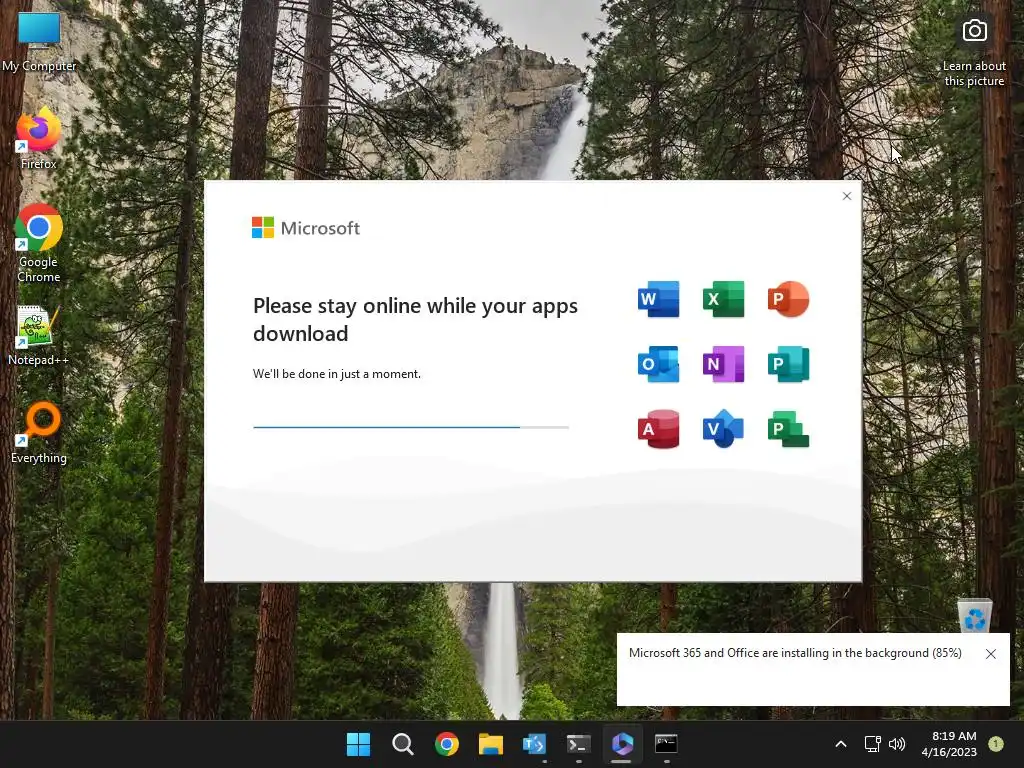1024x768 pixels.
Task: Expand the hidden system tray icons
Action: click(x=841, y=744)
